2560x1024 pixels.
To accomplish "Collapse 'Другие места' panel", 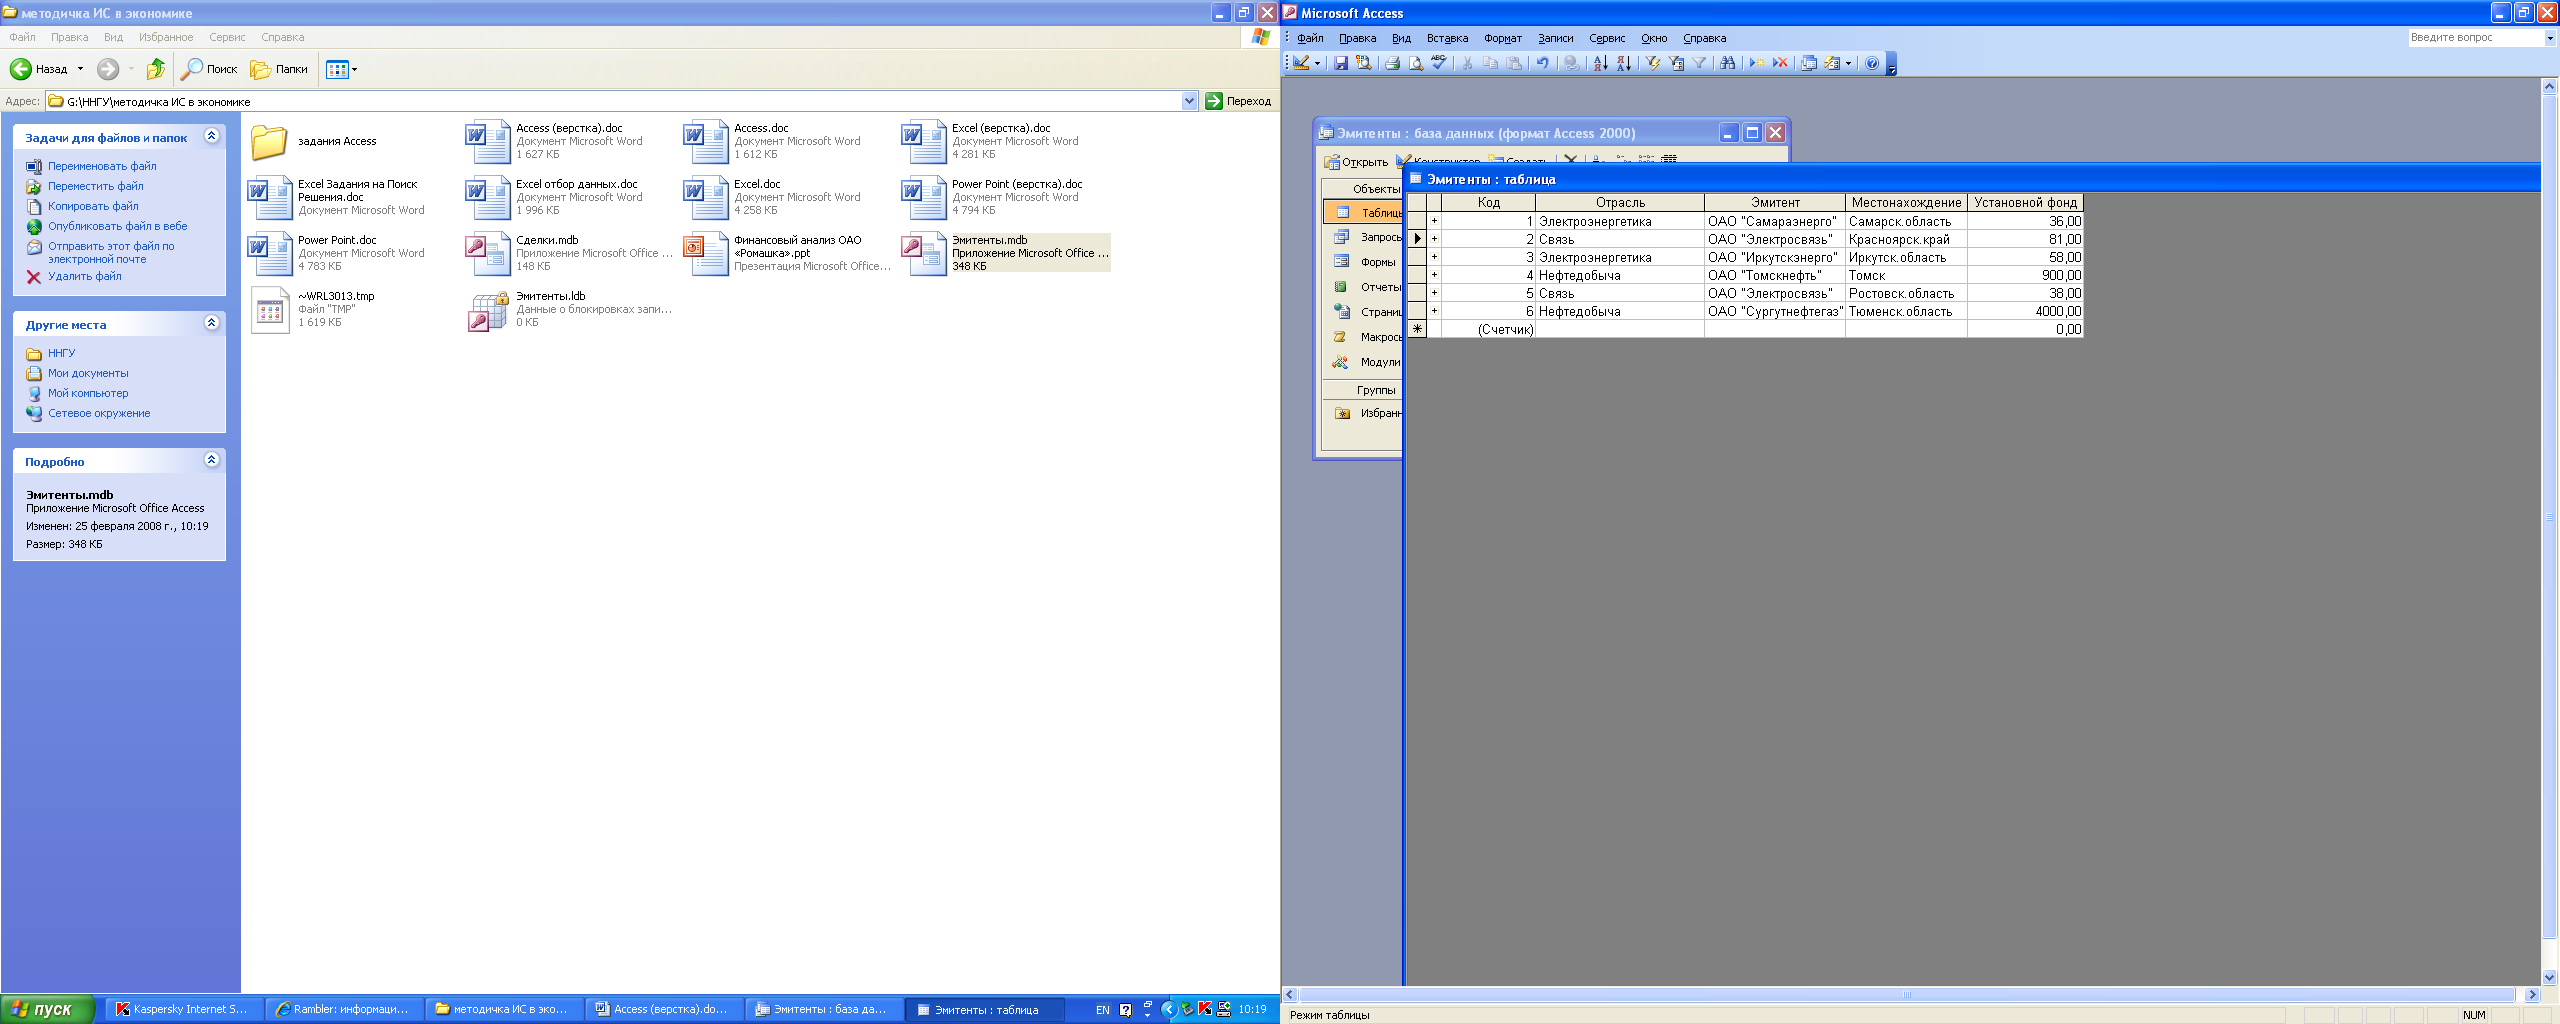I will point(211,323).
